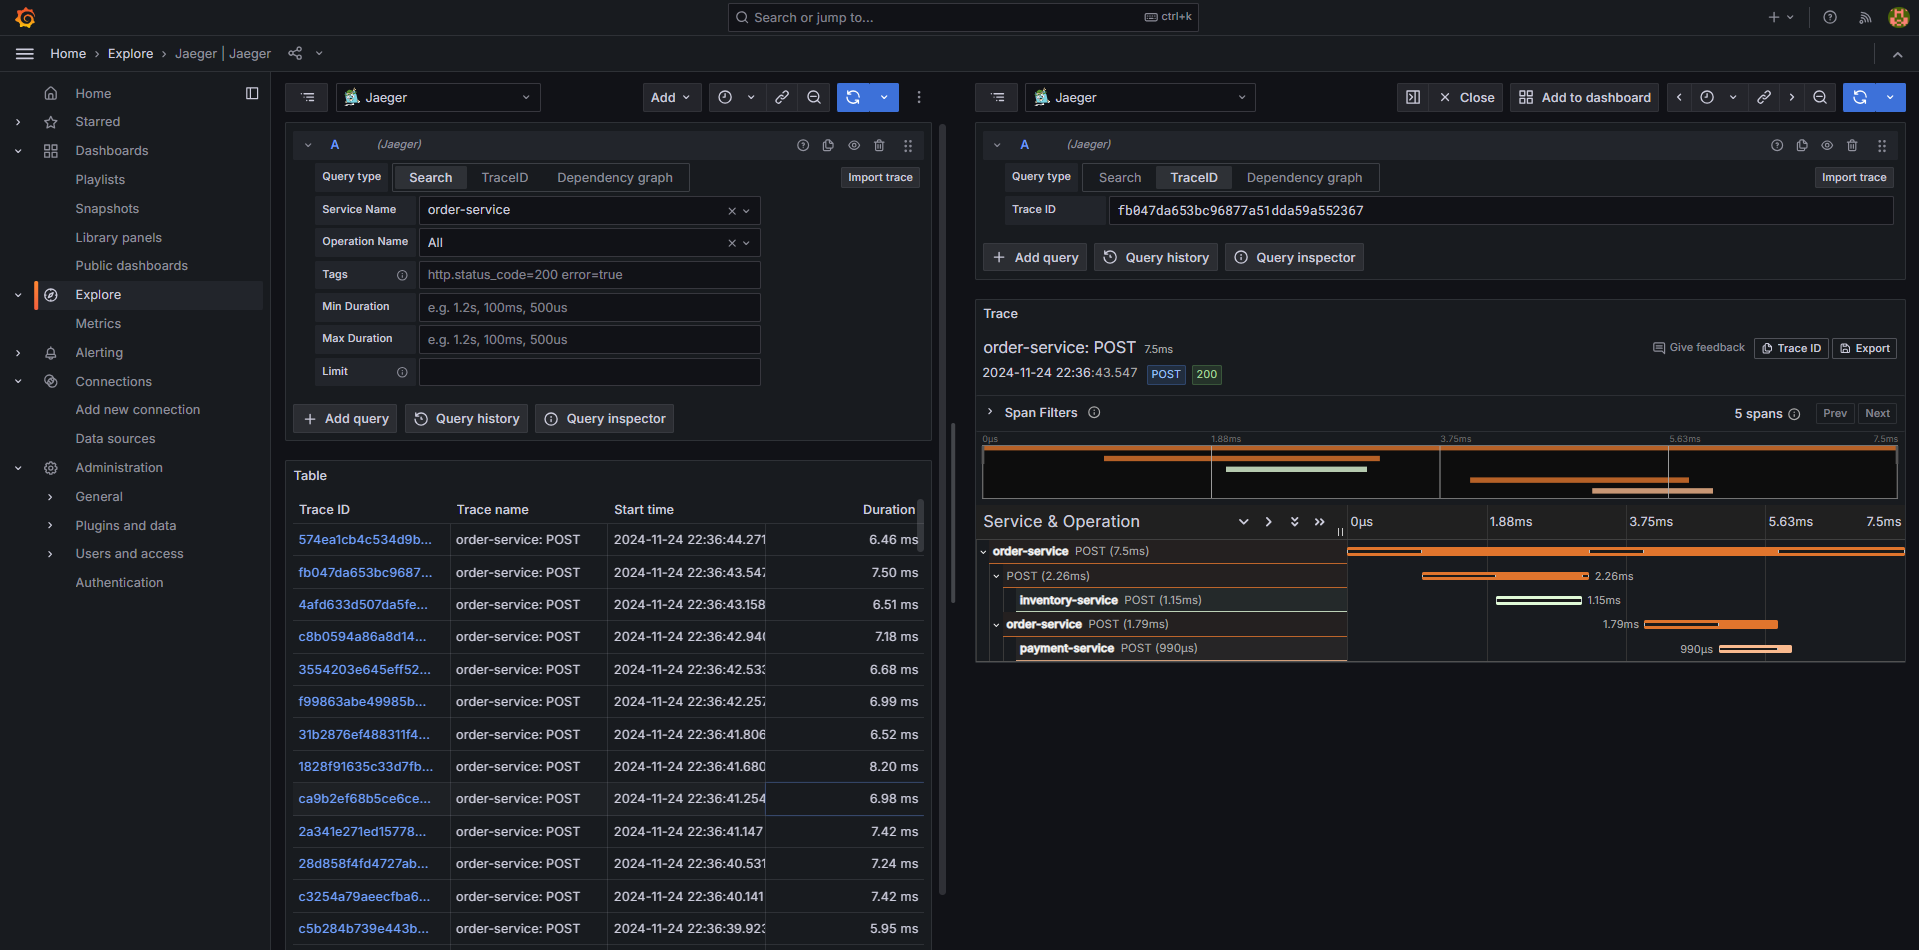Focus the Tags input field

pos(589,275)
